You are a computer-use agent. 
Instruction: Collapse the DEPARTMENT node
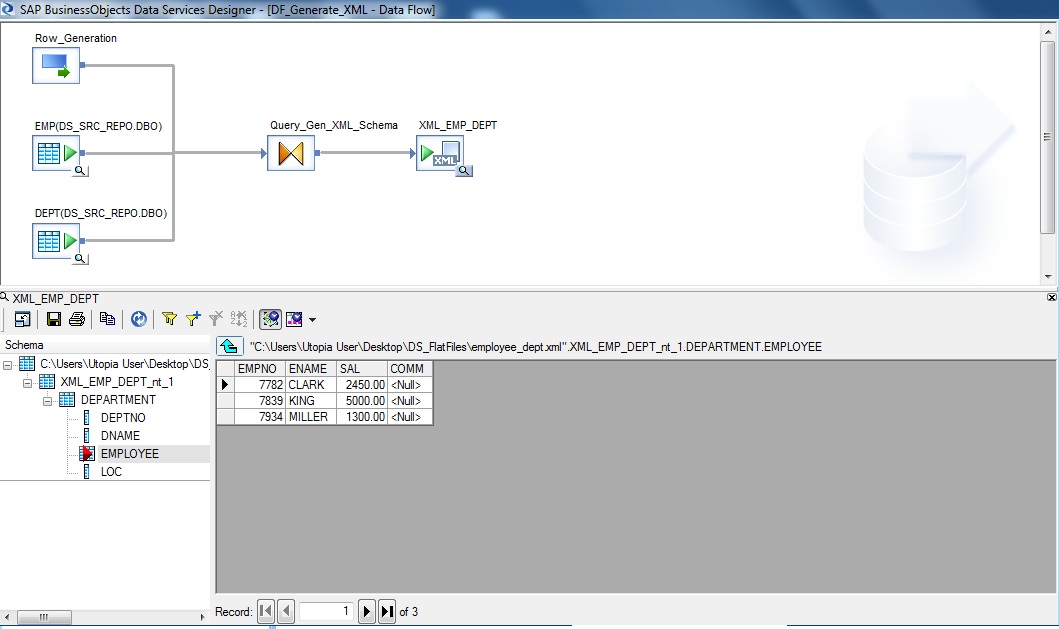(47, 401)
